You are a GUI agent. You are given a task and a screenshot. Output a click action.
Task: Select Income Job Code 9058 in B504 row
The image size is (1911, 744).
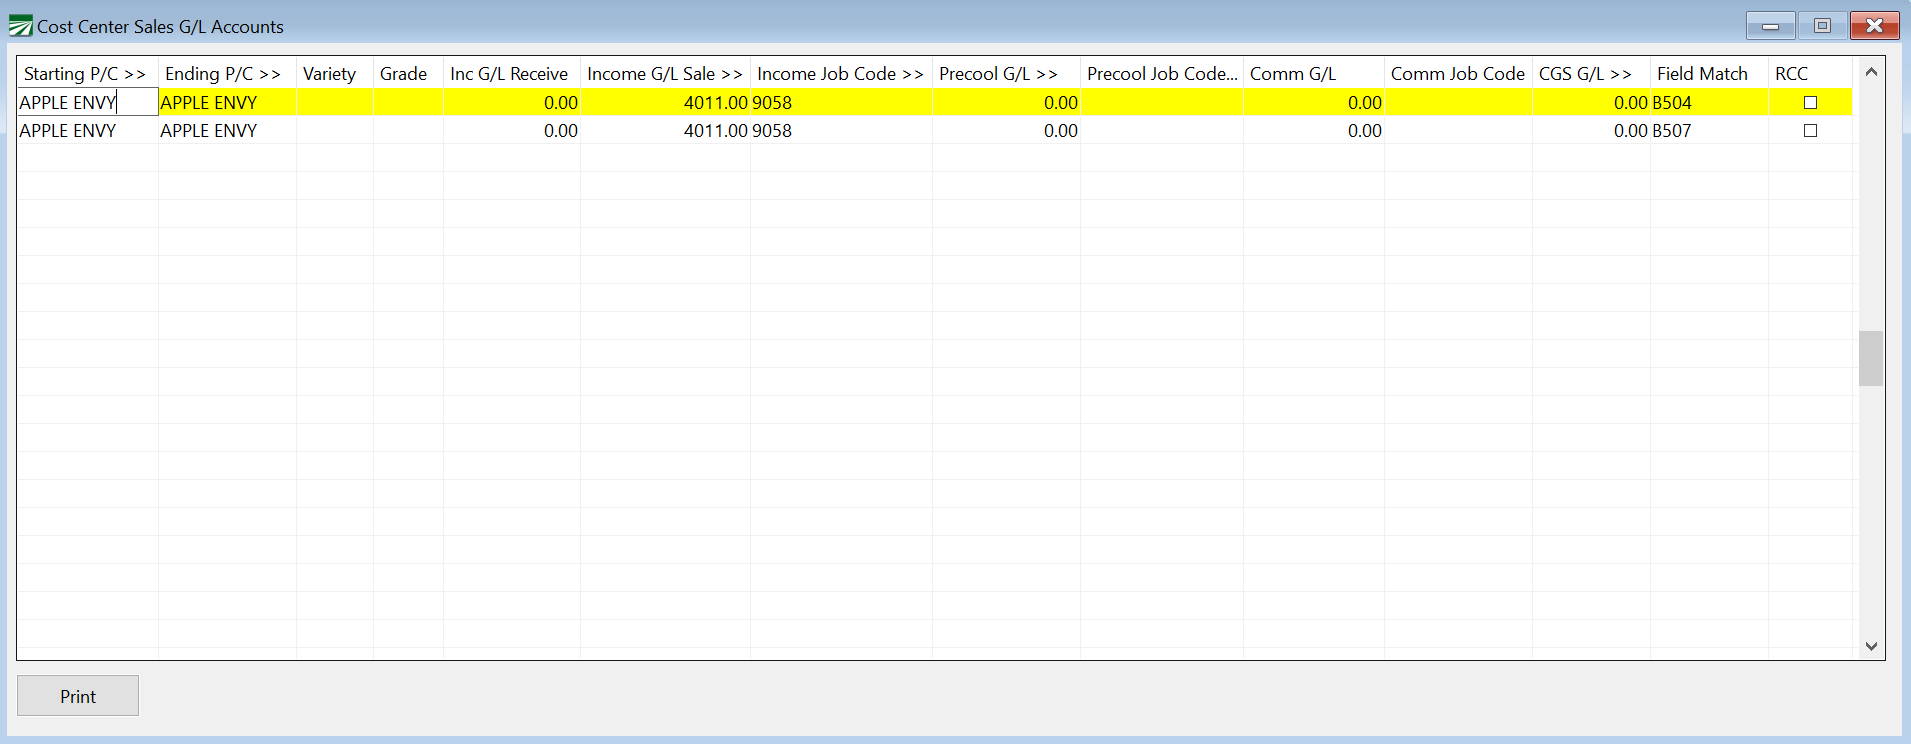[841, 102]
